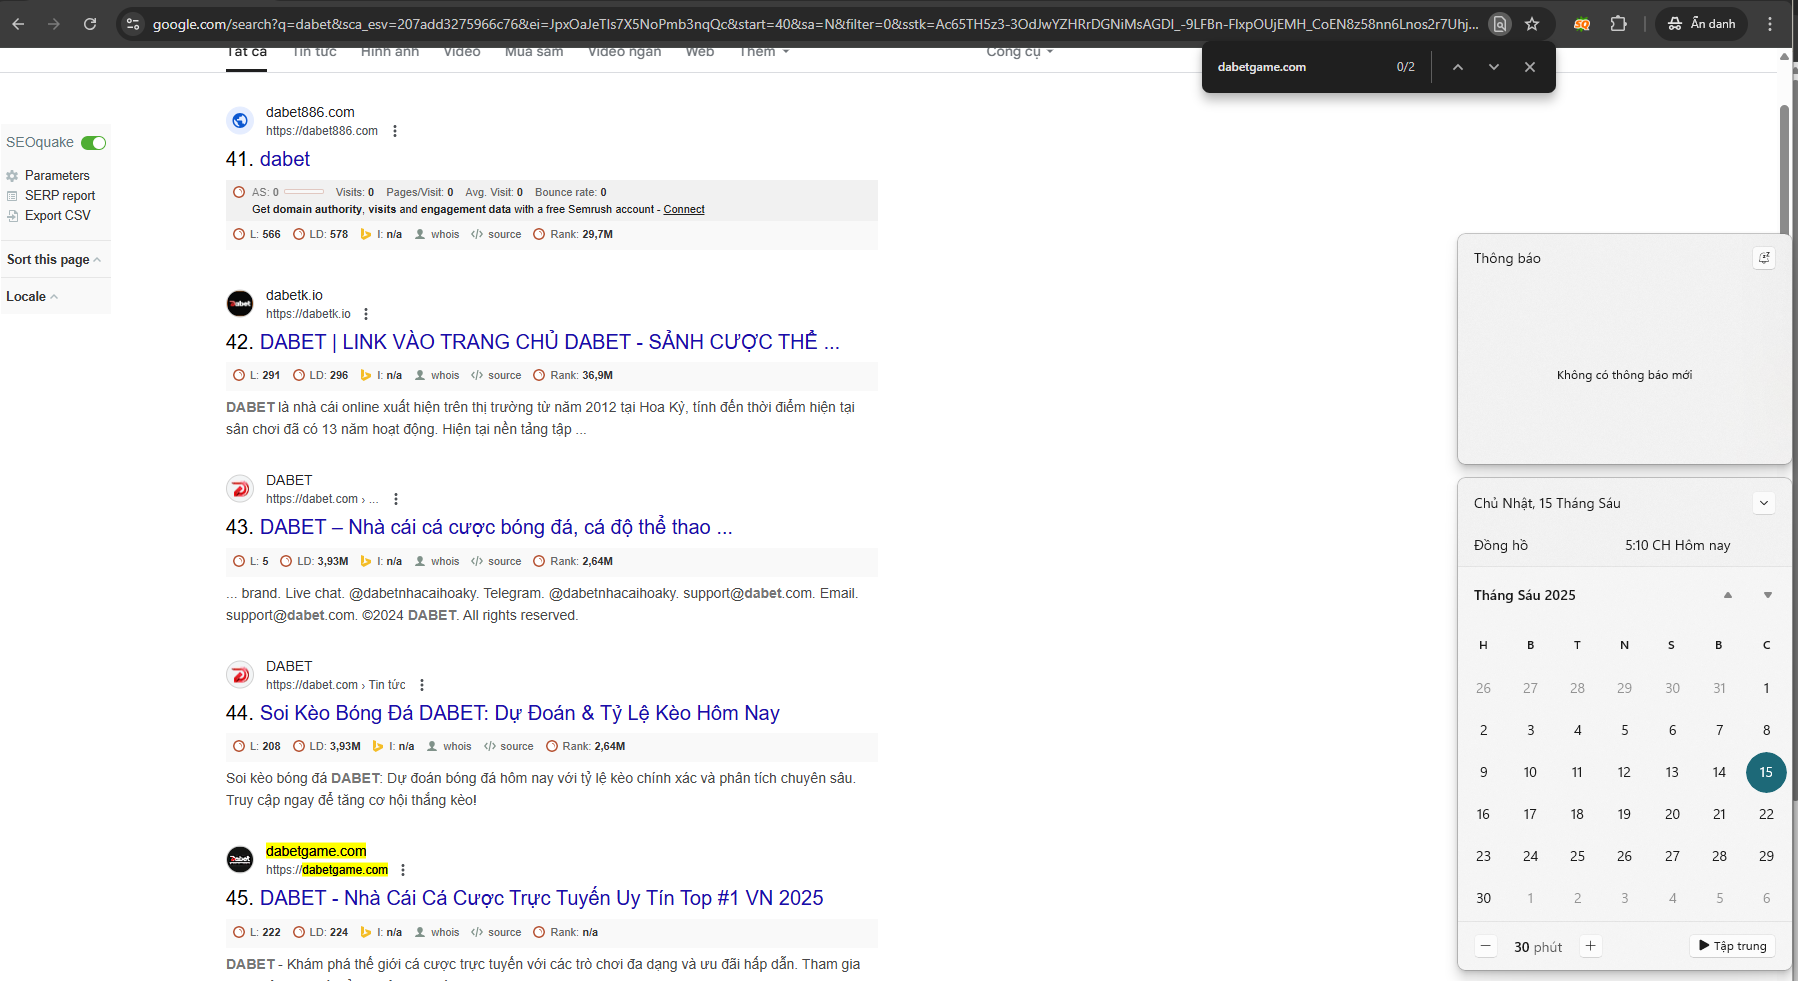Open the Google Lens search icon in address bar
1798x981 pixels.
pyautogui.click(x=1500, y=24)
